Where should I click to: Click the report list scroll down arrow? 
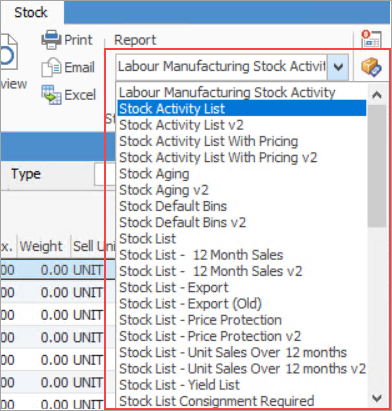377,398
